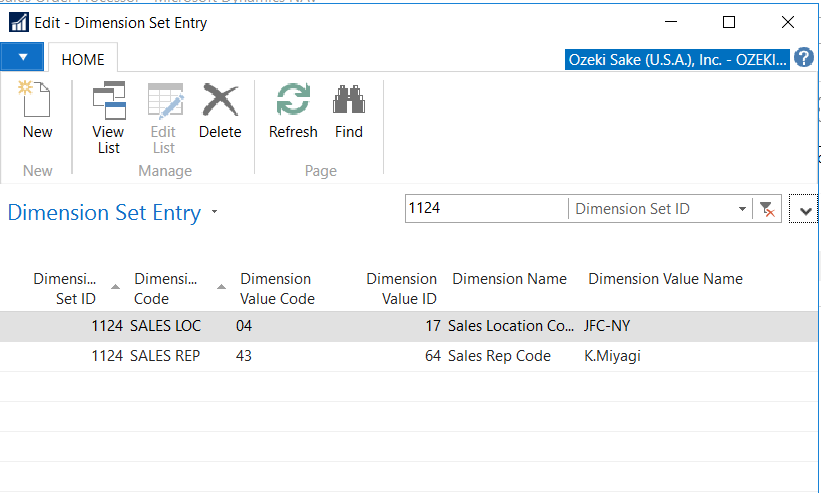Click the Dimension Value ID column header
The image size is (821, 493).
pyautogui.click(x=401, y=288)
